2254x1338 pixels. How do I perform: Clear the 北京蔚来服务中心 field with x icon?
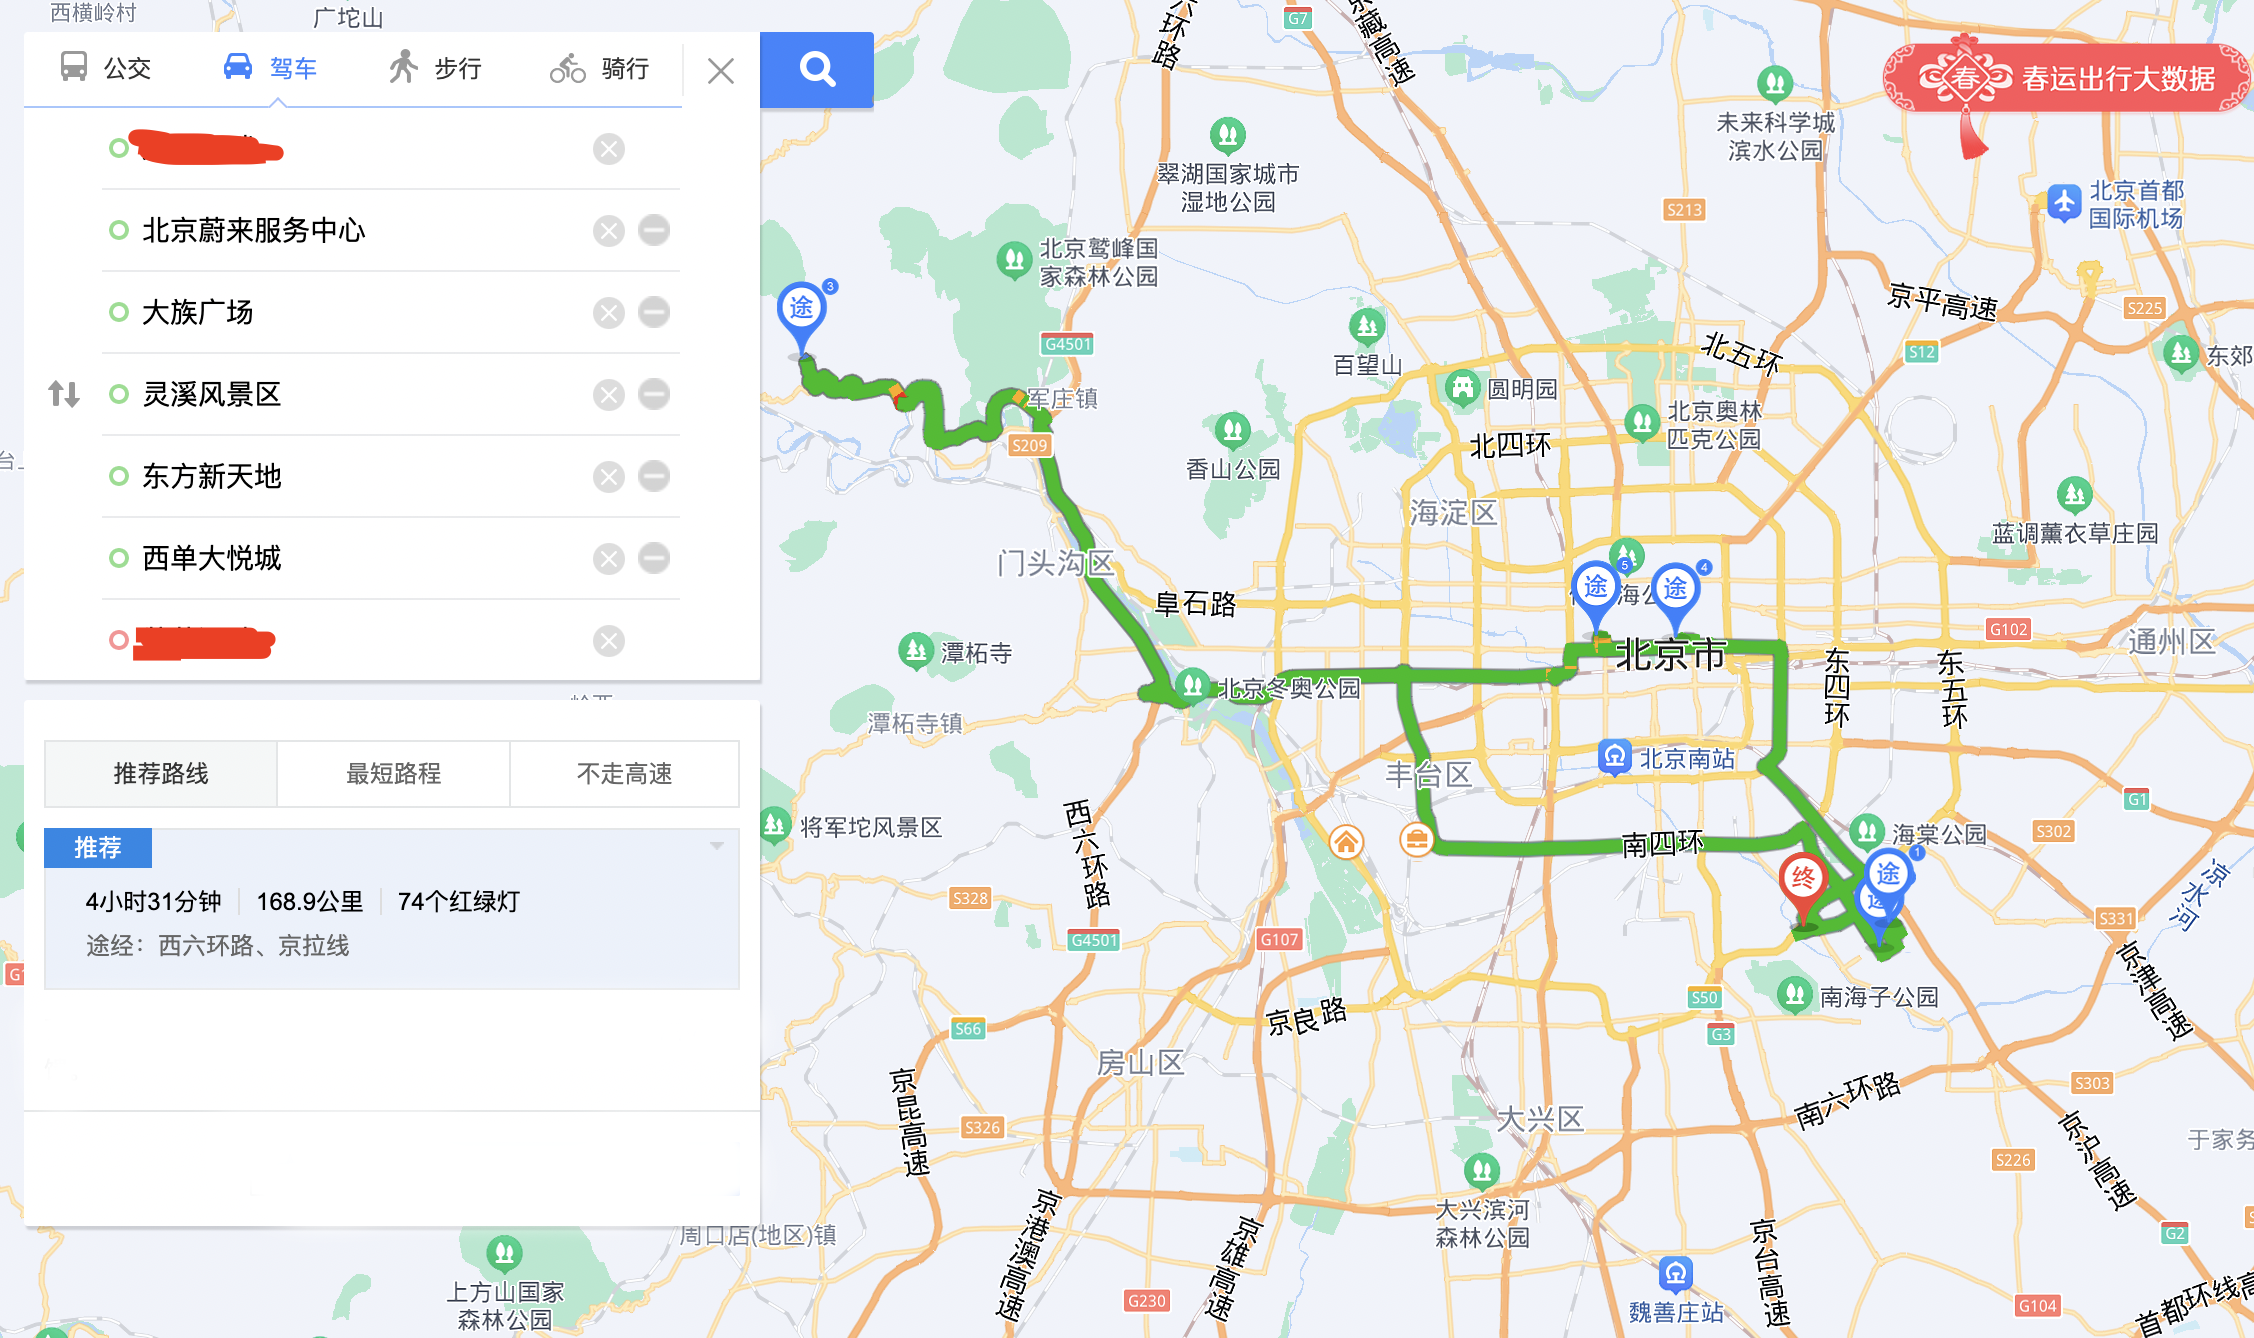[608, 231]
